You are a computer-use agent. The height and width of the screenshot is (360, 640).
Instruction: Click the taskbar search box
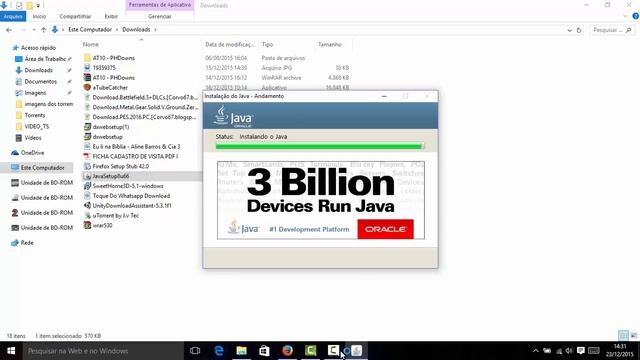pos(103,351)
